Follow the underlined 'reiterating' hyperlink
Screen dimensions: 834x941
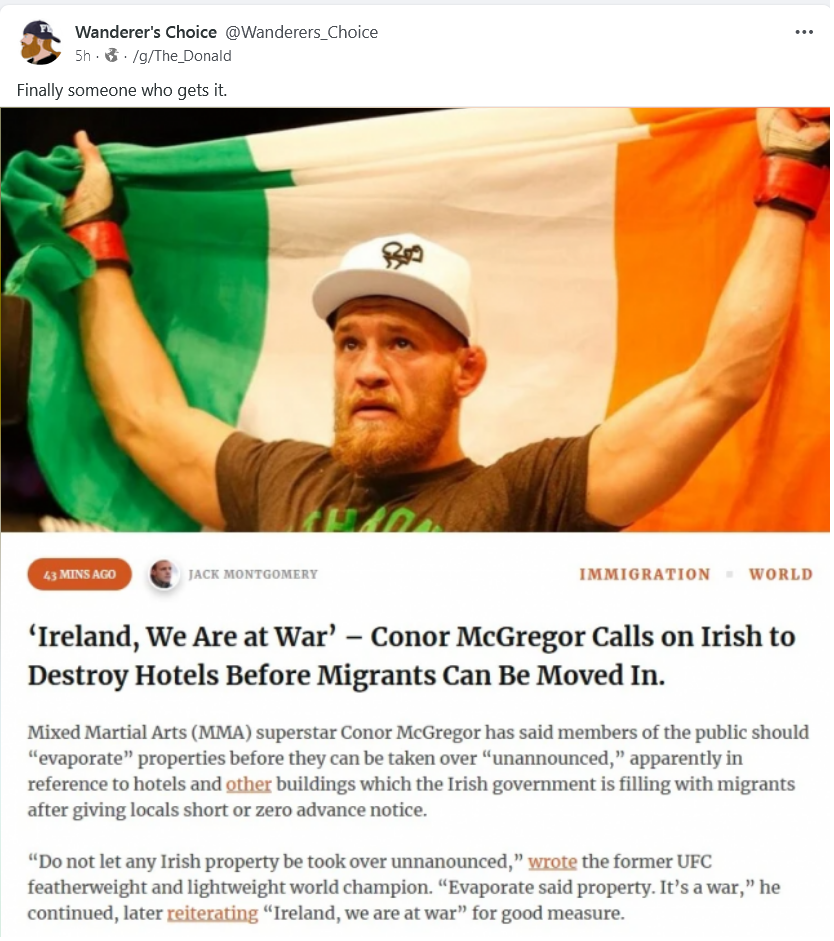click(x=212, y=913)
